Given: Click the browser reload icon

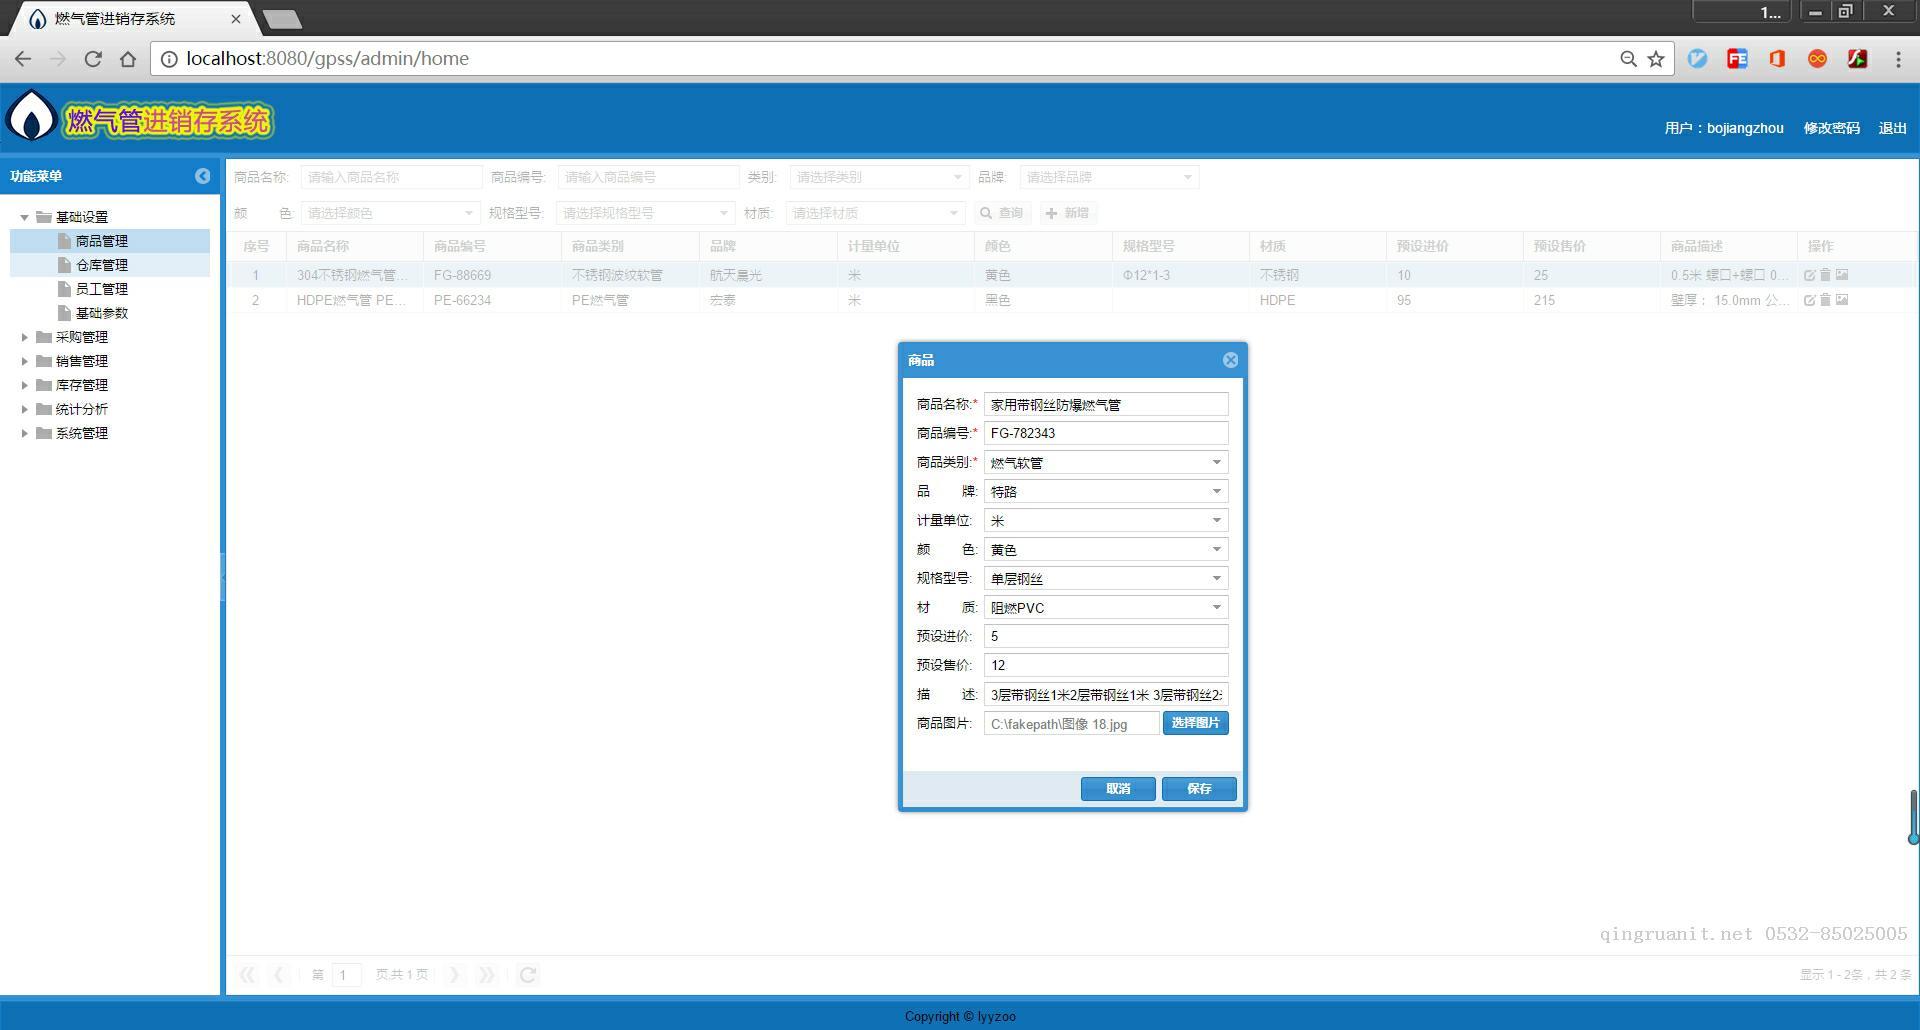Looking at the screenshot, I should tap(93, 59).
